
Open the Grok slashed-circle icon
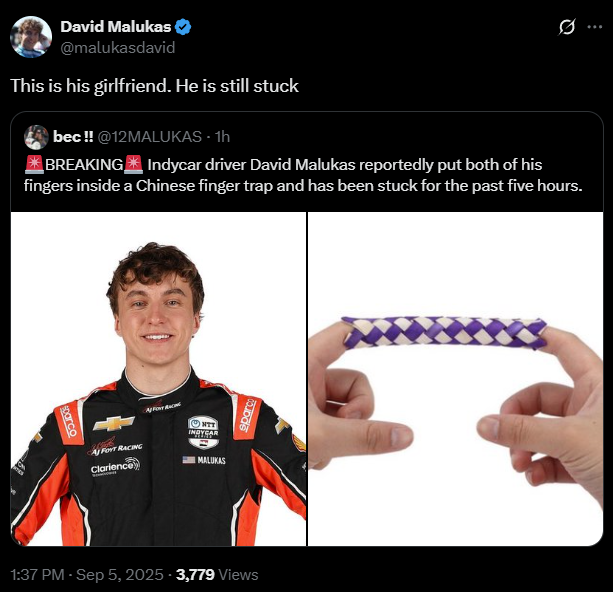coord(567,27)
